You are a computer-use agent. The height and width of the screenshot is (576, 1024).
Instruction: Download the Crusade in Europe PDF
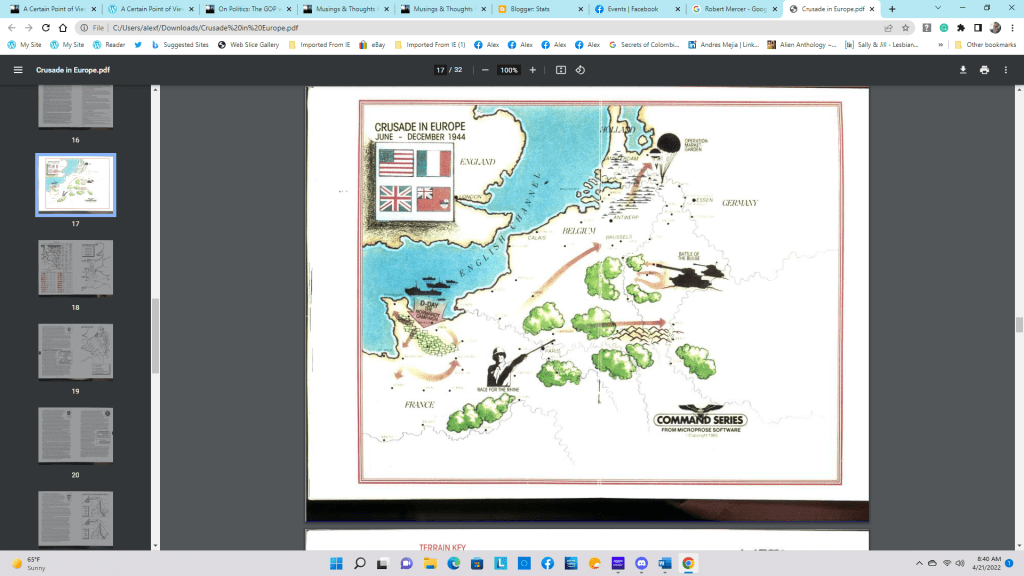(963, 70)
